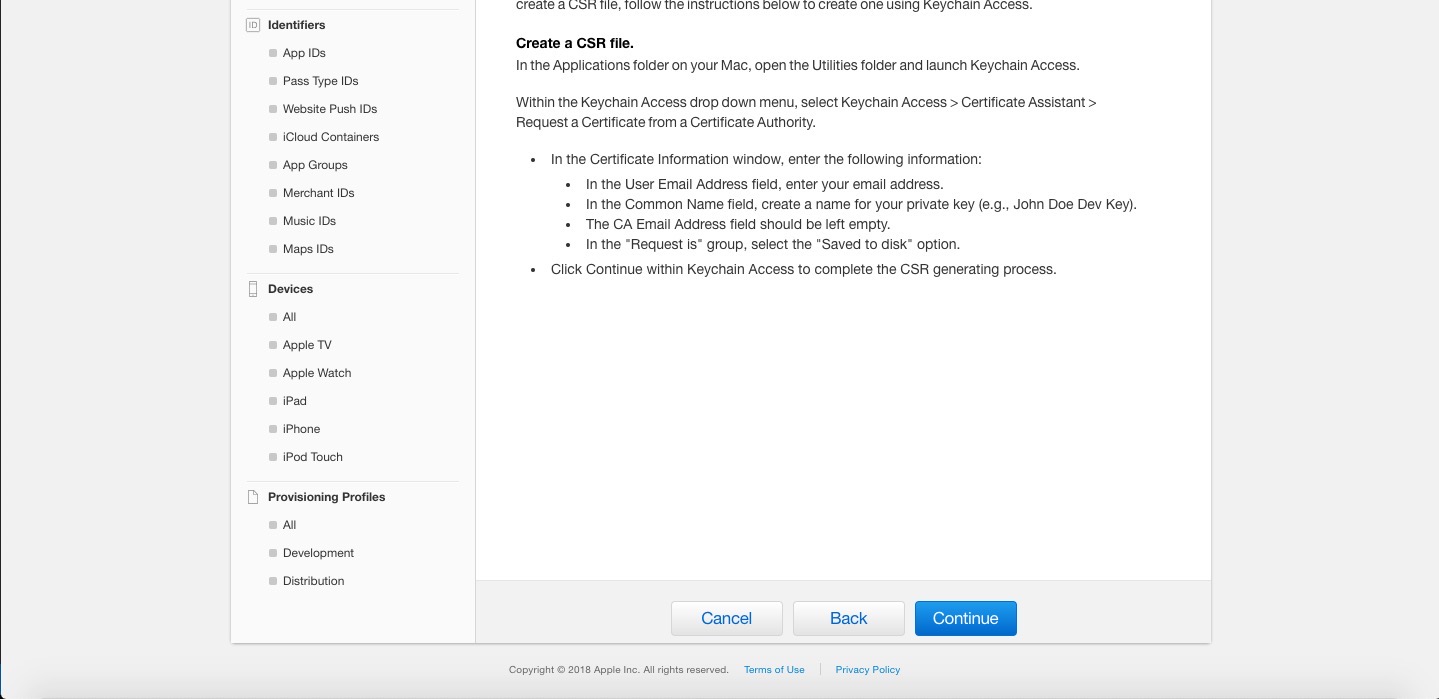
Task: Select Music IDs entry
Action: coord(309,221)
